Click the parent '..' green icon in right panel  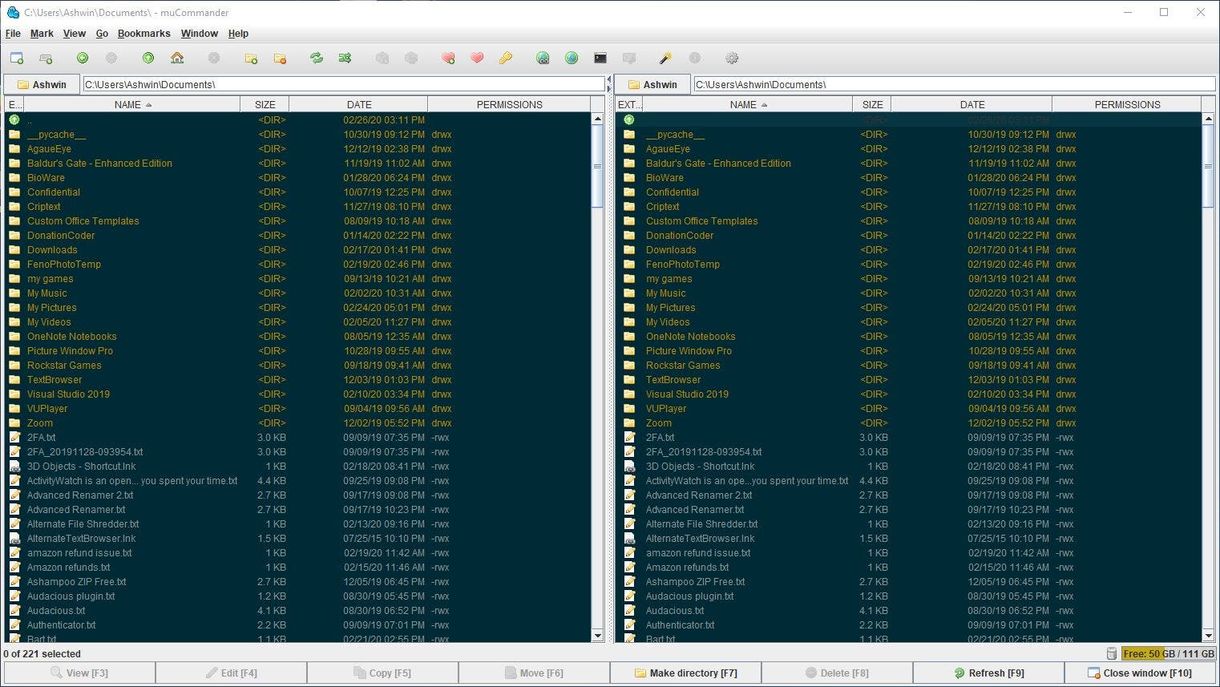pyautogui.click(x=629, y=120)
